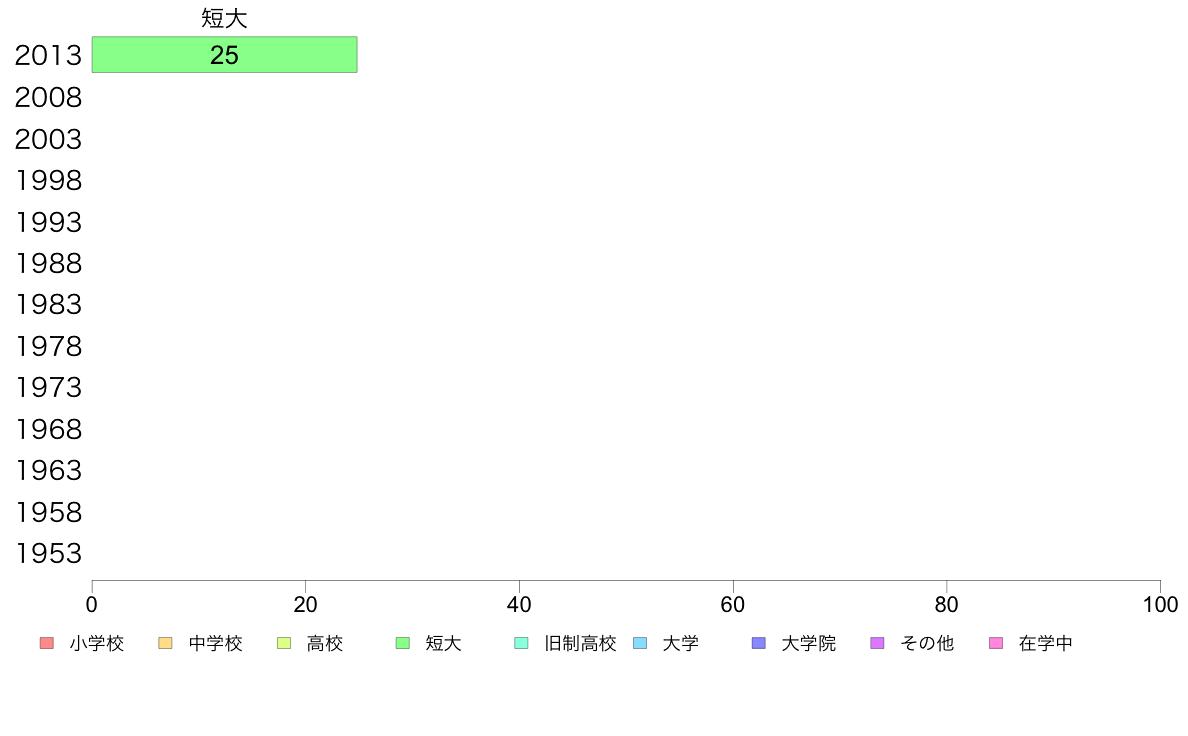This screenshot has height=736, width=1188.
Task: Select the 高校 yellow-green legend swatch
Action: click(284, 644)
